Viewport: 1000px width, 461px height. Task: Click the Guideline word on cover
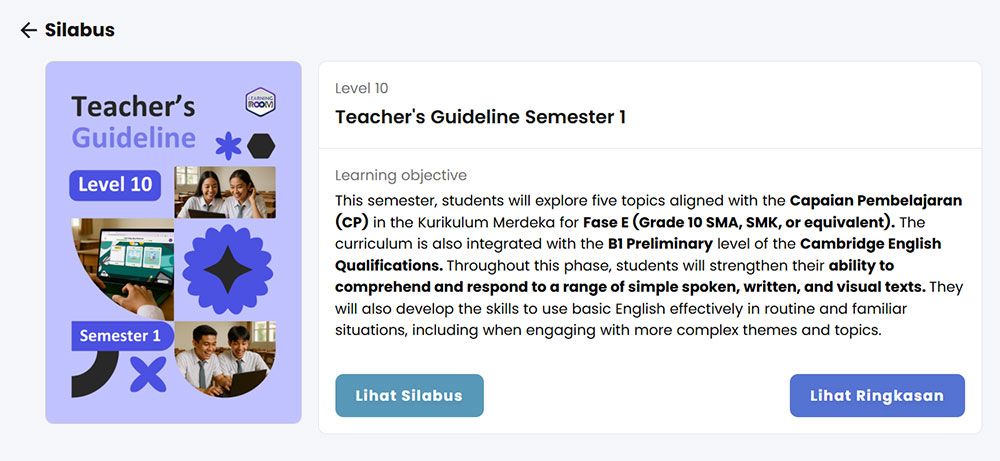(133, 137)
